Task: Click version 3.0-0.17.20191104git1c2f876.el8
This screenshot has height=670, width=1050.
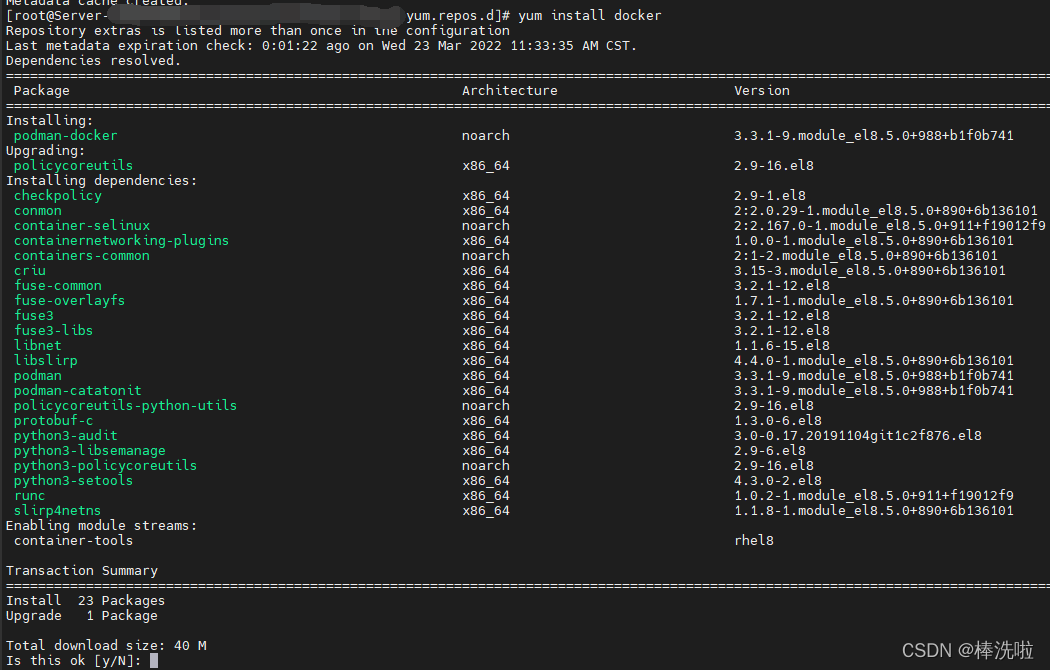Action: coord(858,435)
